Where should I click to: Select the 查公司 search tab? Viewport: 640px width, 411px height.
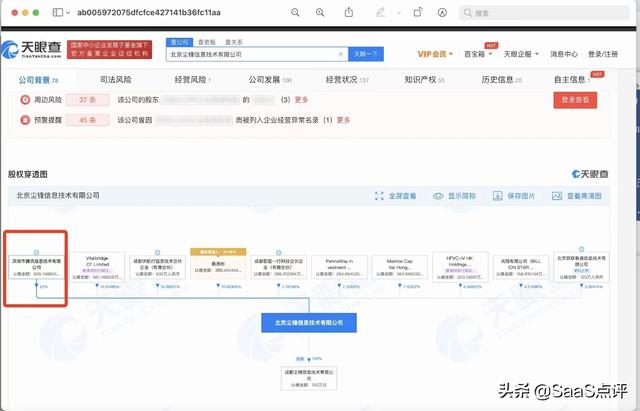tap(180, 42)
